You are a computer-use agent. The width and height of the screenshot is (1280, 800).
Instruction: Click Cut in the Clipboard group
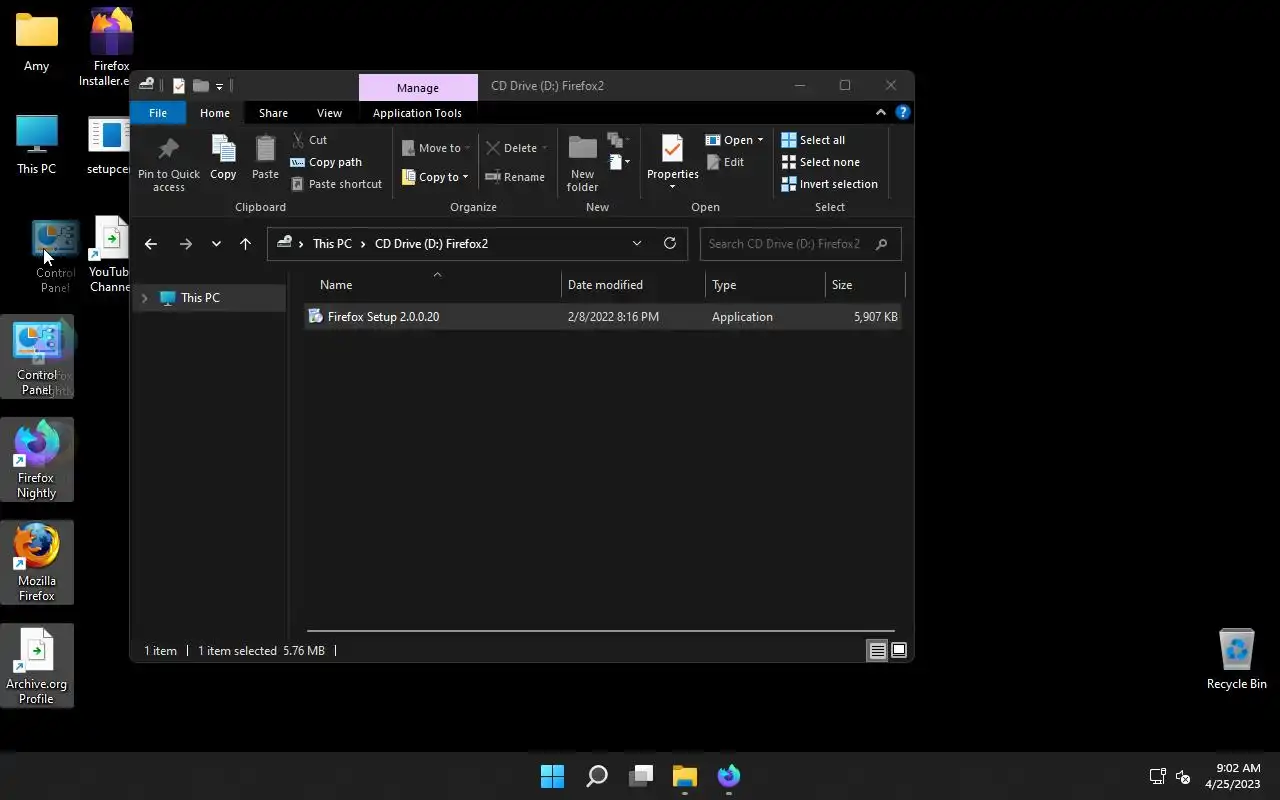click(309, 140)
